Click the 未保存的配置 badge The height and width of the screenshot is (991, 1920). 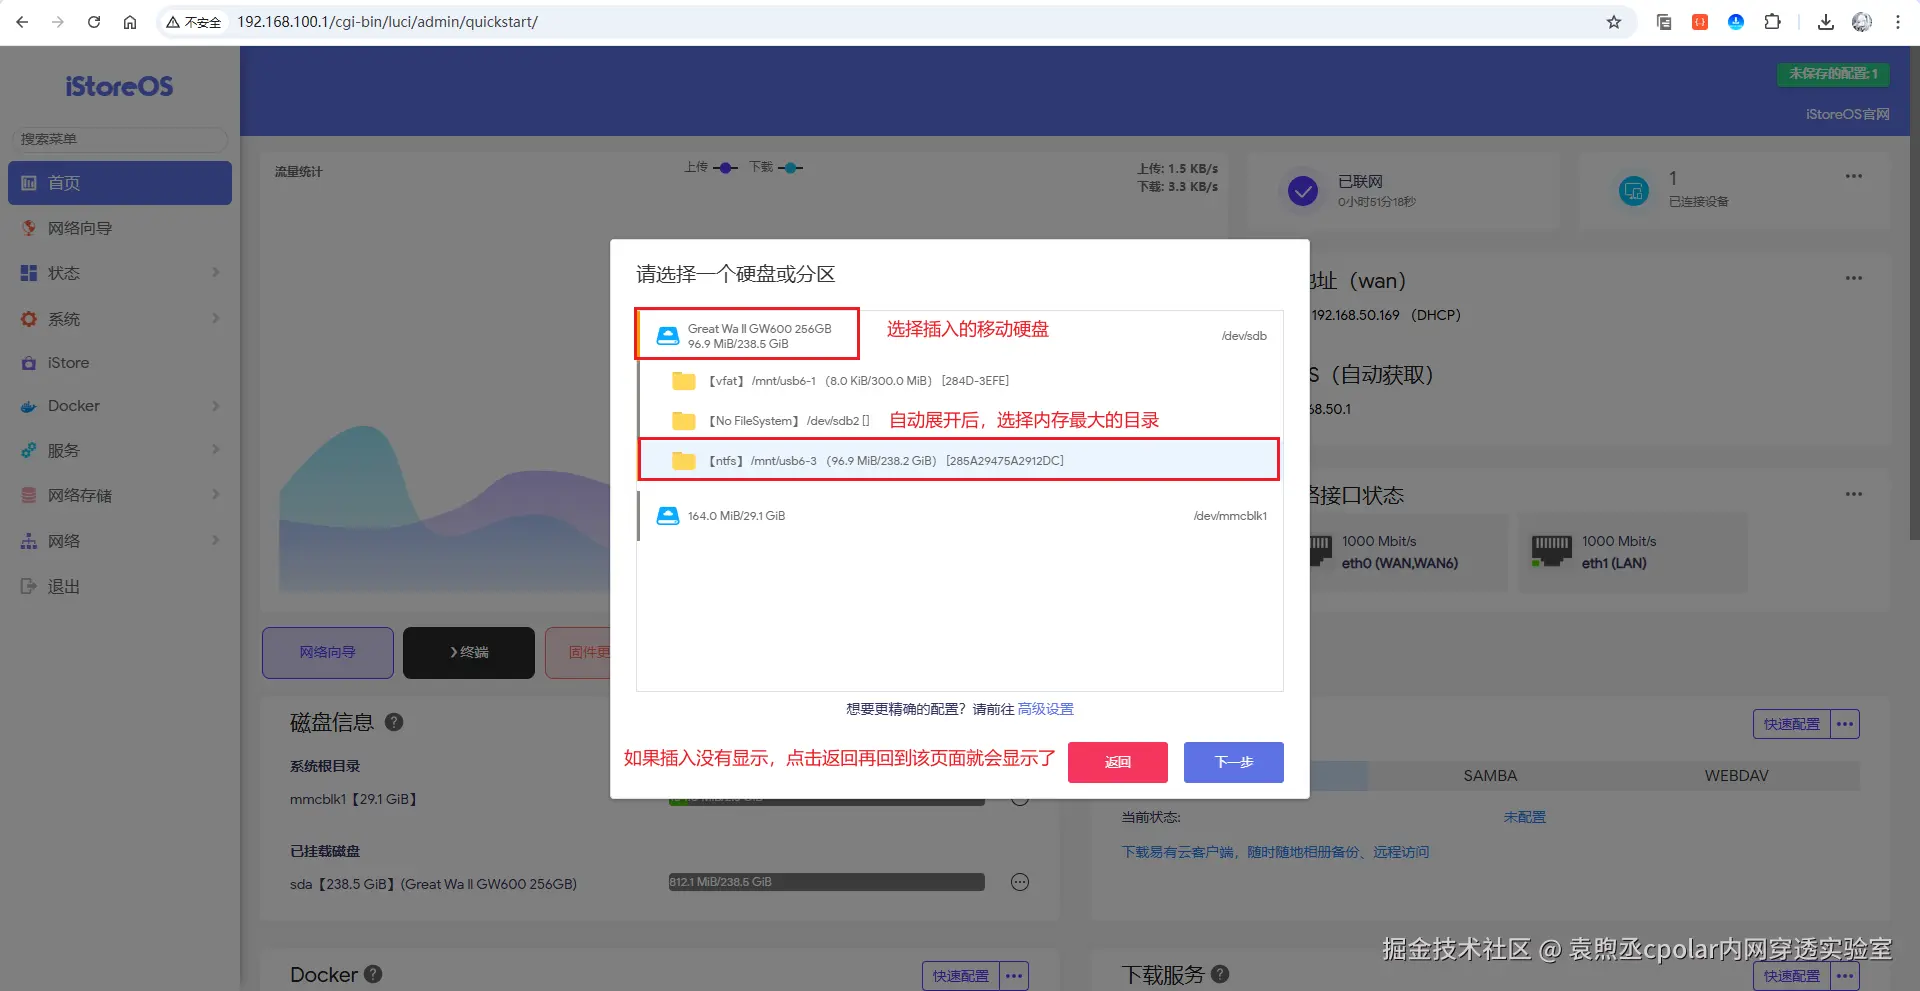click(1833, 73)
